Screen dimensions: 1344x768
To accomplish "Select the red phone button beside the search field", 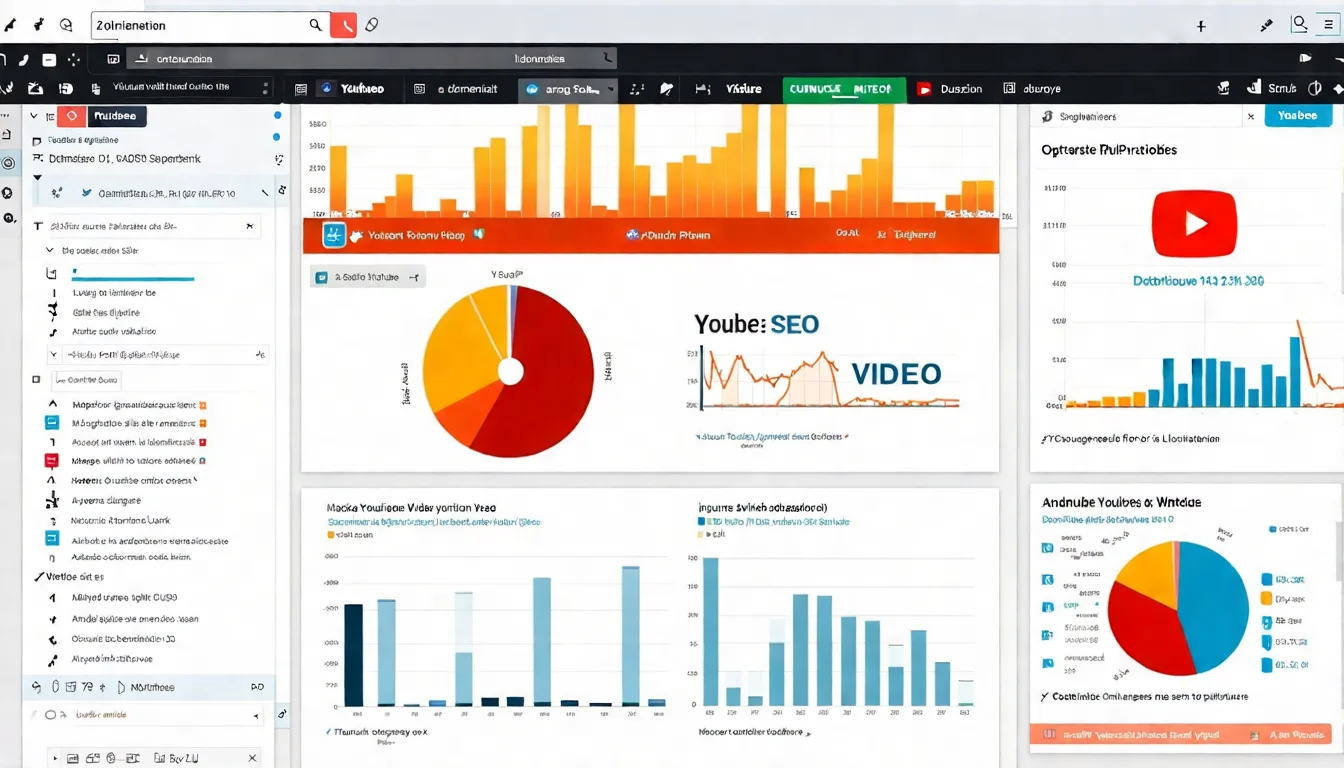I will 344,24.
